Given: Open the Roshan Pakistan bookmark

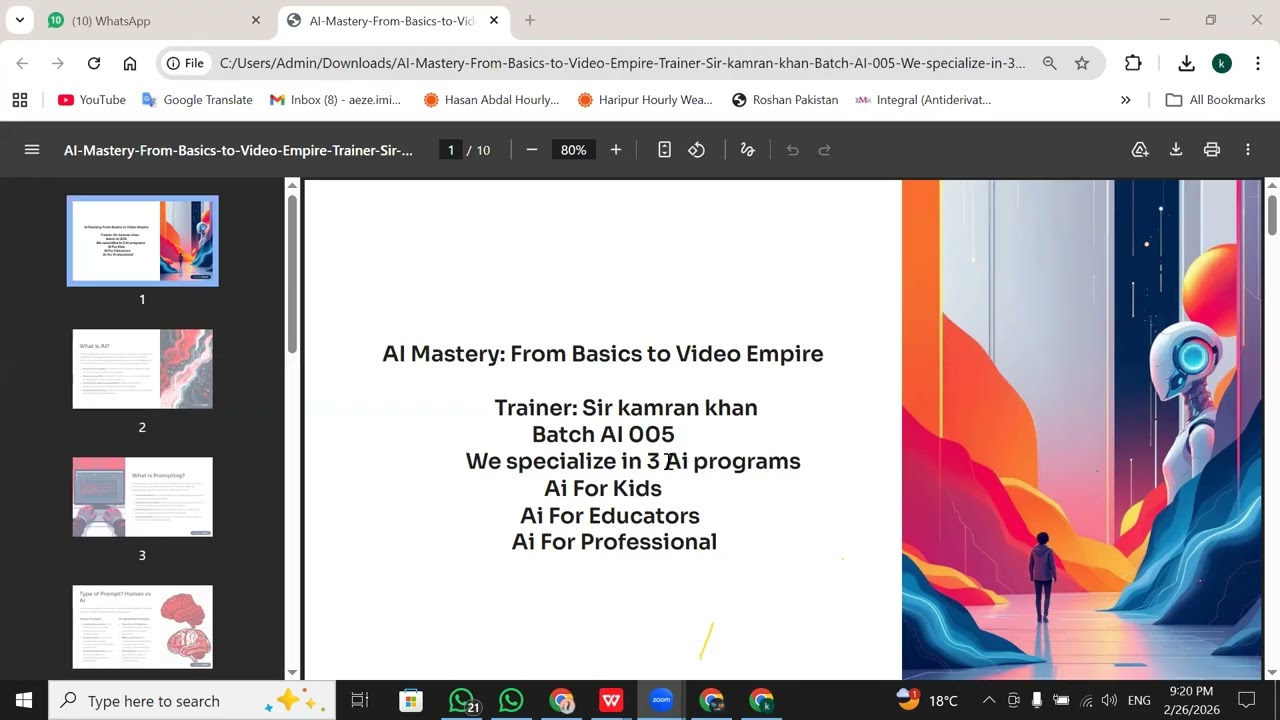Looking at the screenshot, I should (x=785, y=100).
